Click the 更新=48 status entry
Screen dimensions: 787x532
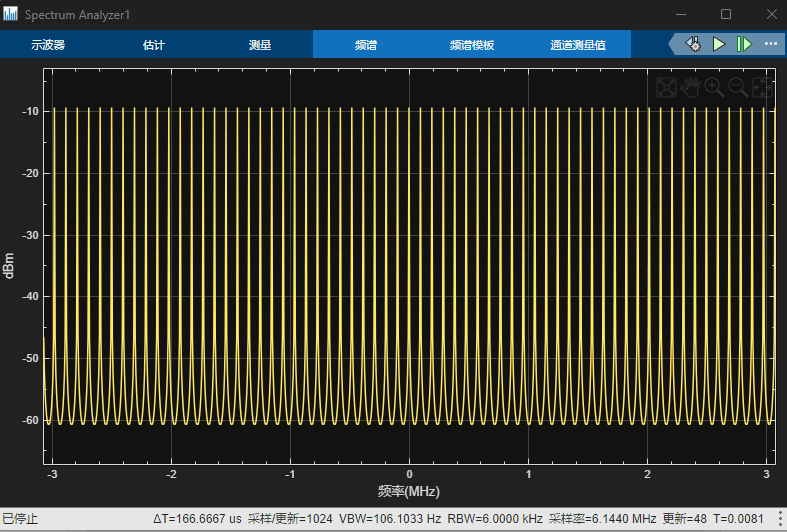tap(685, 518)
